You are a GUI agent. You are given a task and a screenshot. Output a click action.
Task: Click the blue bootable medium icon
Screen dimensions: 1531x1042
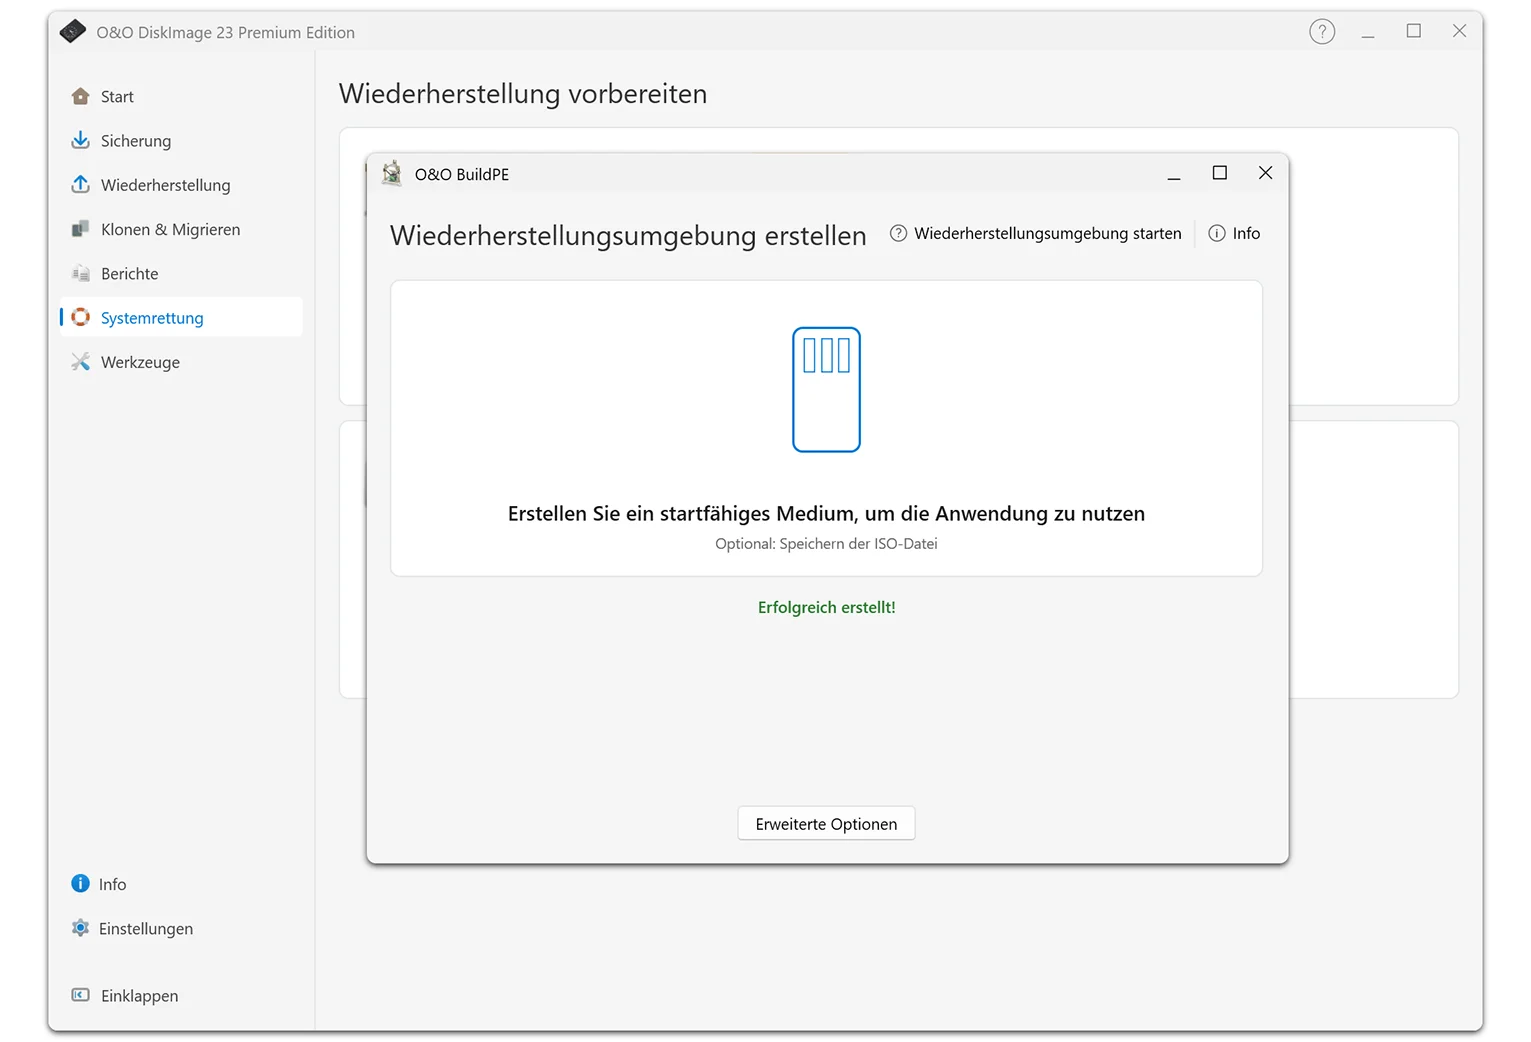[826, 389]
